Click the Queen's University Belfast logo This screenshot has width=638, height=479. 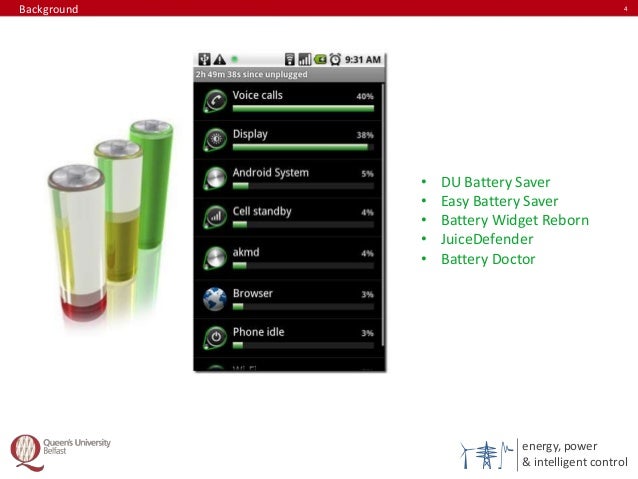click(61, 453)
